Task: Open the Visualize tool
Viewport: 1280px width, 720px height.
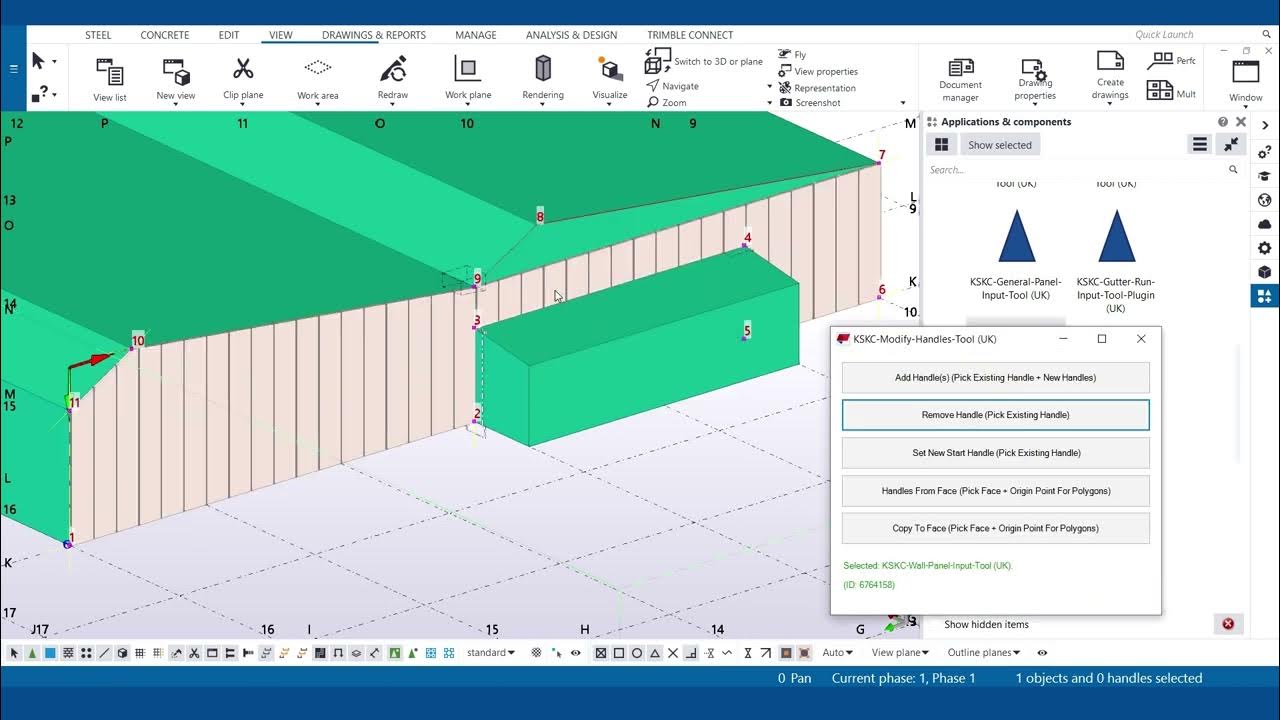Action: (x=610, y=80)
